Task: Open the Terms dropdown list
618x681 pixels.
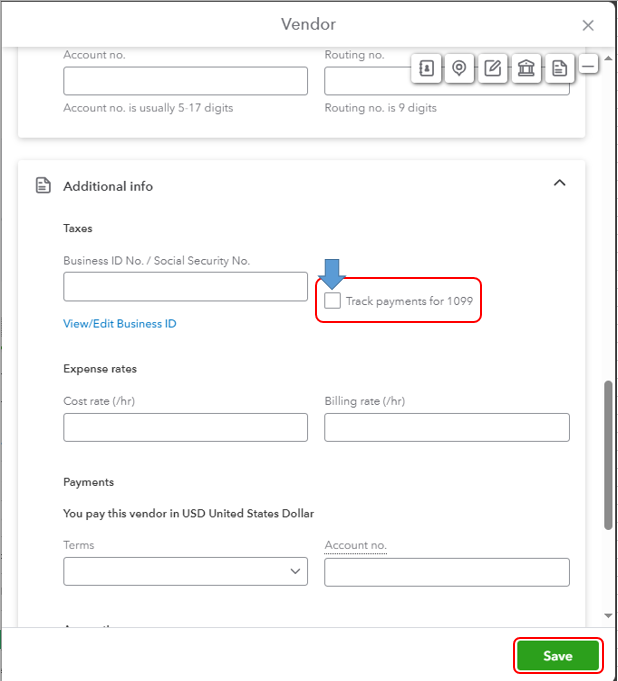Action: pyautogui.click(x=185, y=572)
